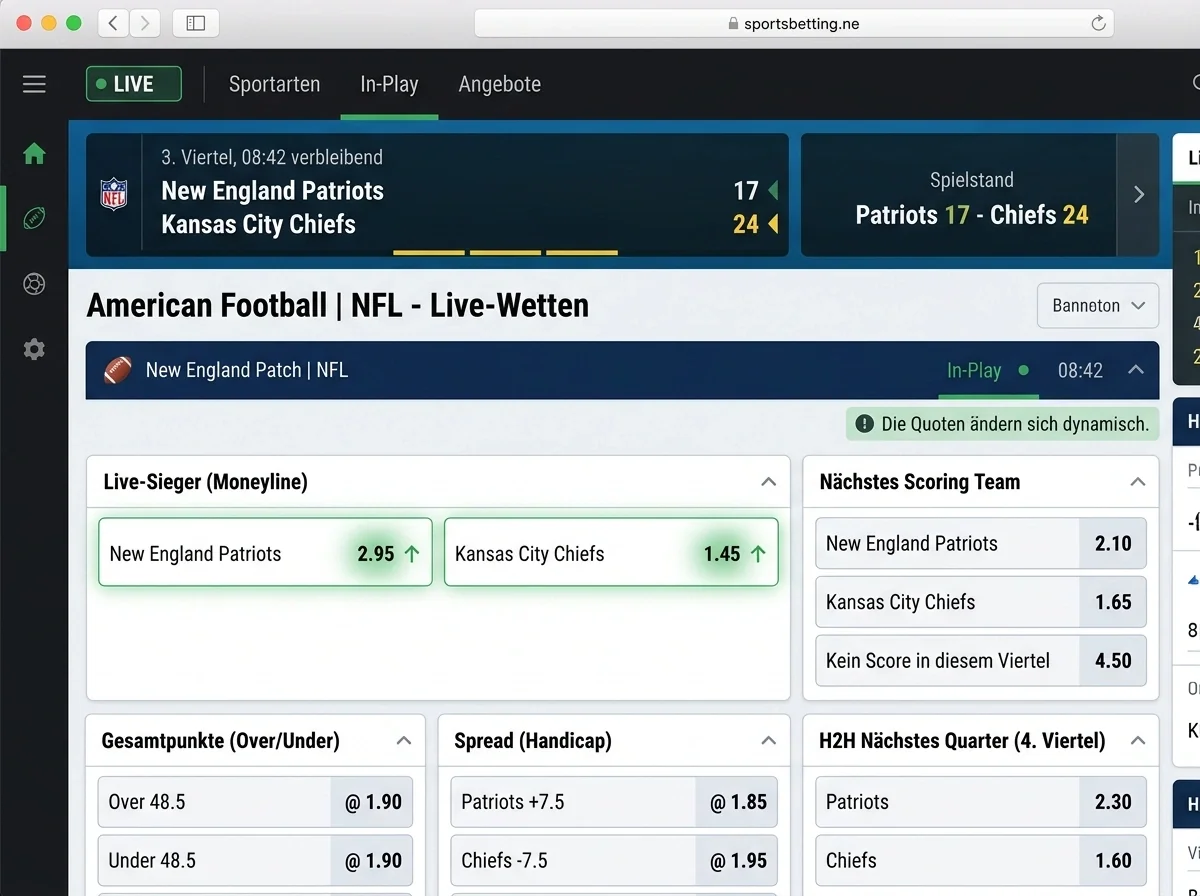Click green up arrow next to 1.45
Image resolution: width=1200 pixels, height=896 pixels.
pos(758,553)
